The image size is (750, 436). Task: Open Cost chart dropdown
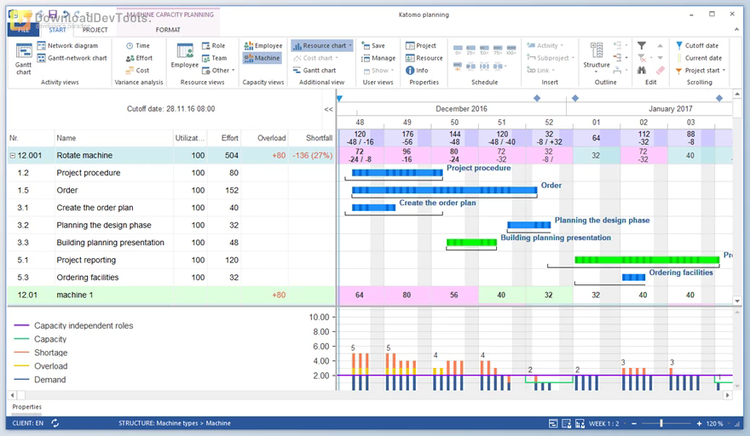click(x=316, y=58)
